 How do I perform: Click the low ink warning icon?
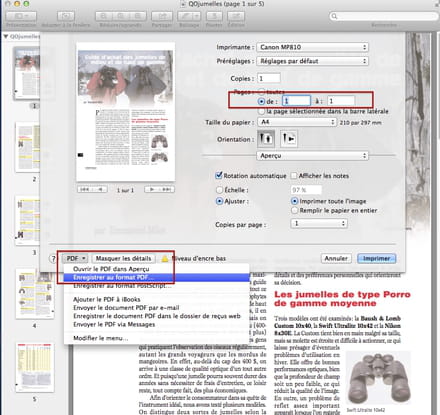click(165, 258)
